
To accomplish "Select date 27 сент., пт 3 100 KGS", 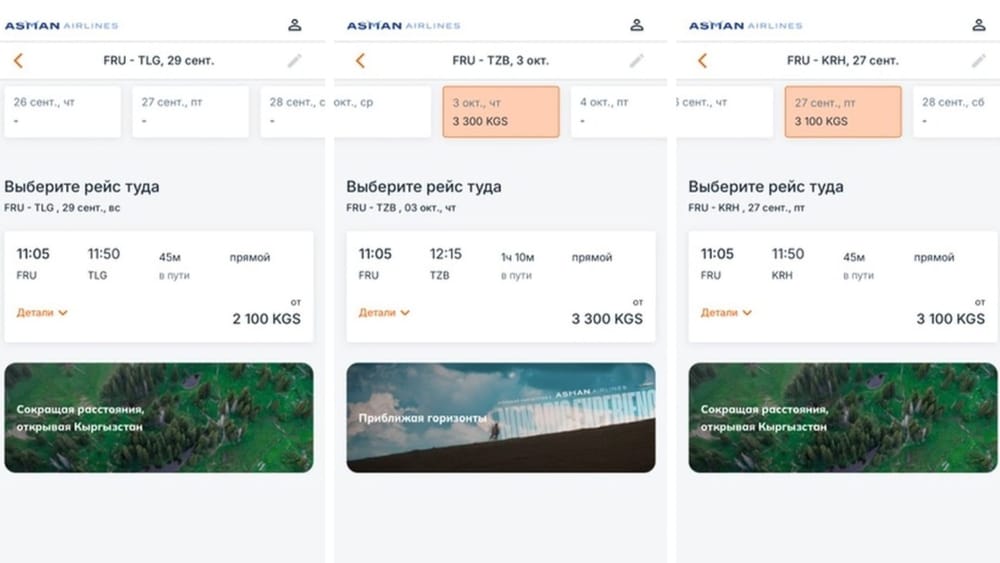I will [x=843, y=112].
